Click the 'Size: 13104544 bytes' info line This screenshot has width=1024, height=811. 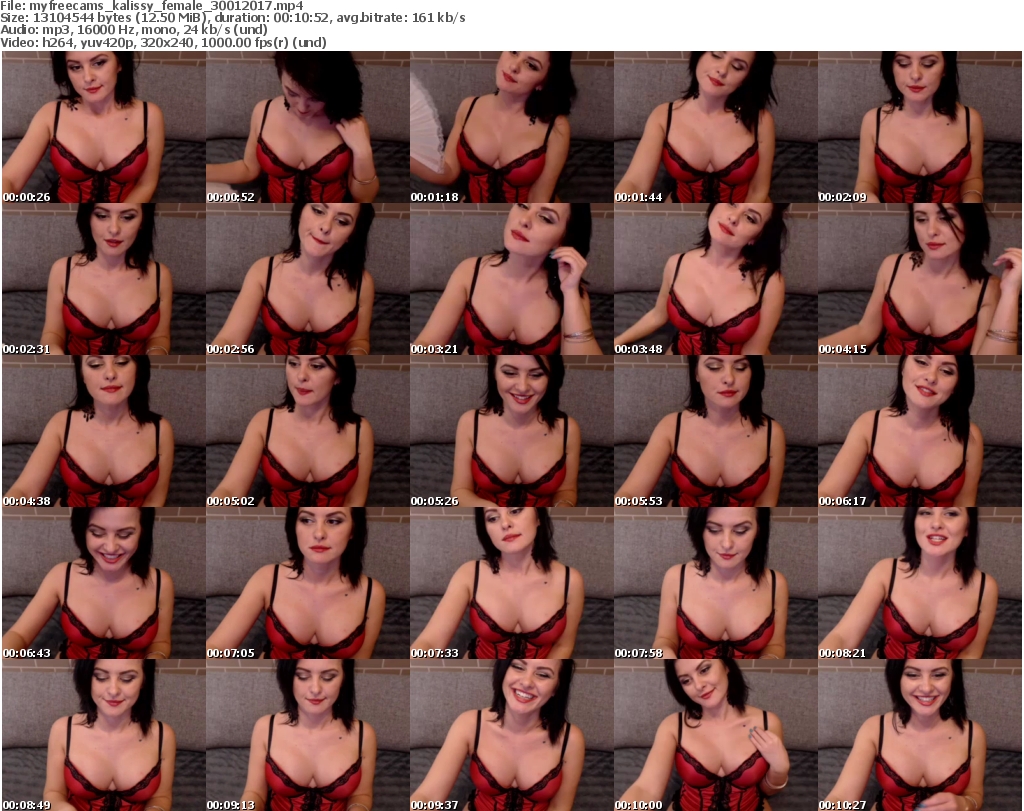232,18
